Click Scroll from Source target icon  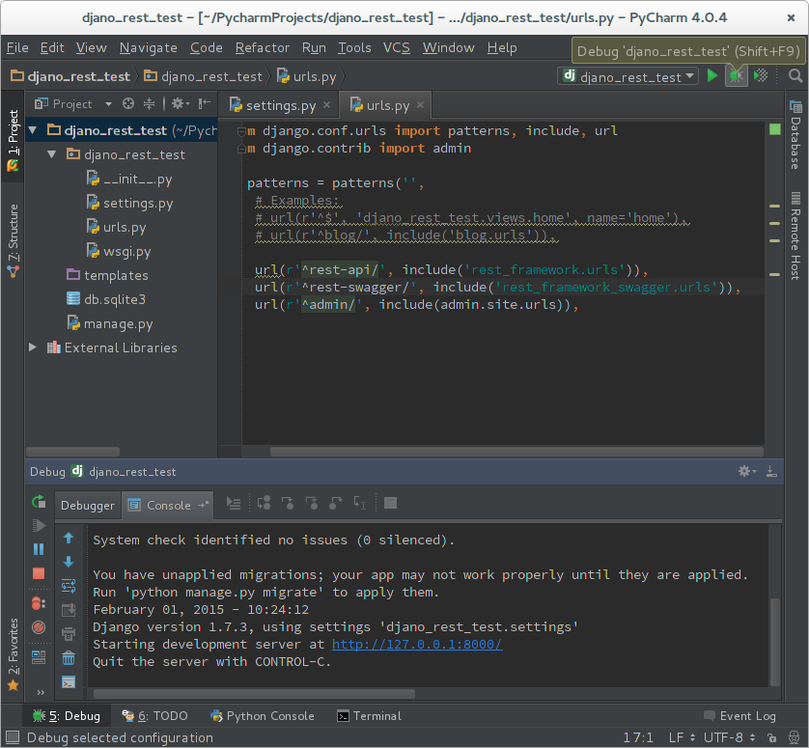(128, 104)
